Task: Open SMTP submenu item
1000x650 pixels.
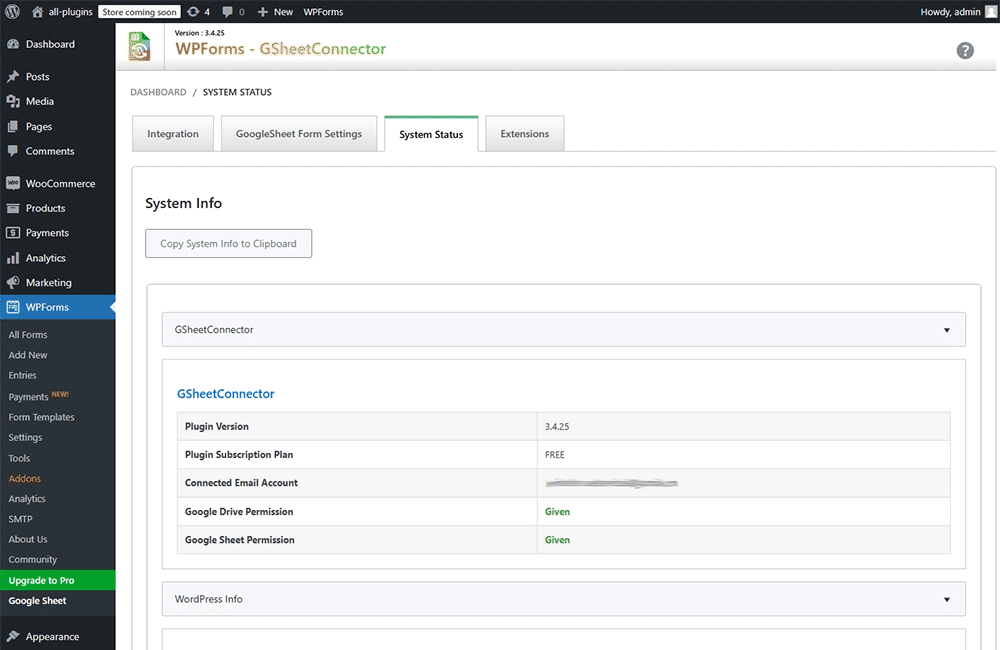Action: tap(20, 519)
